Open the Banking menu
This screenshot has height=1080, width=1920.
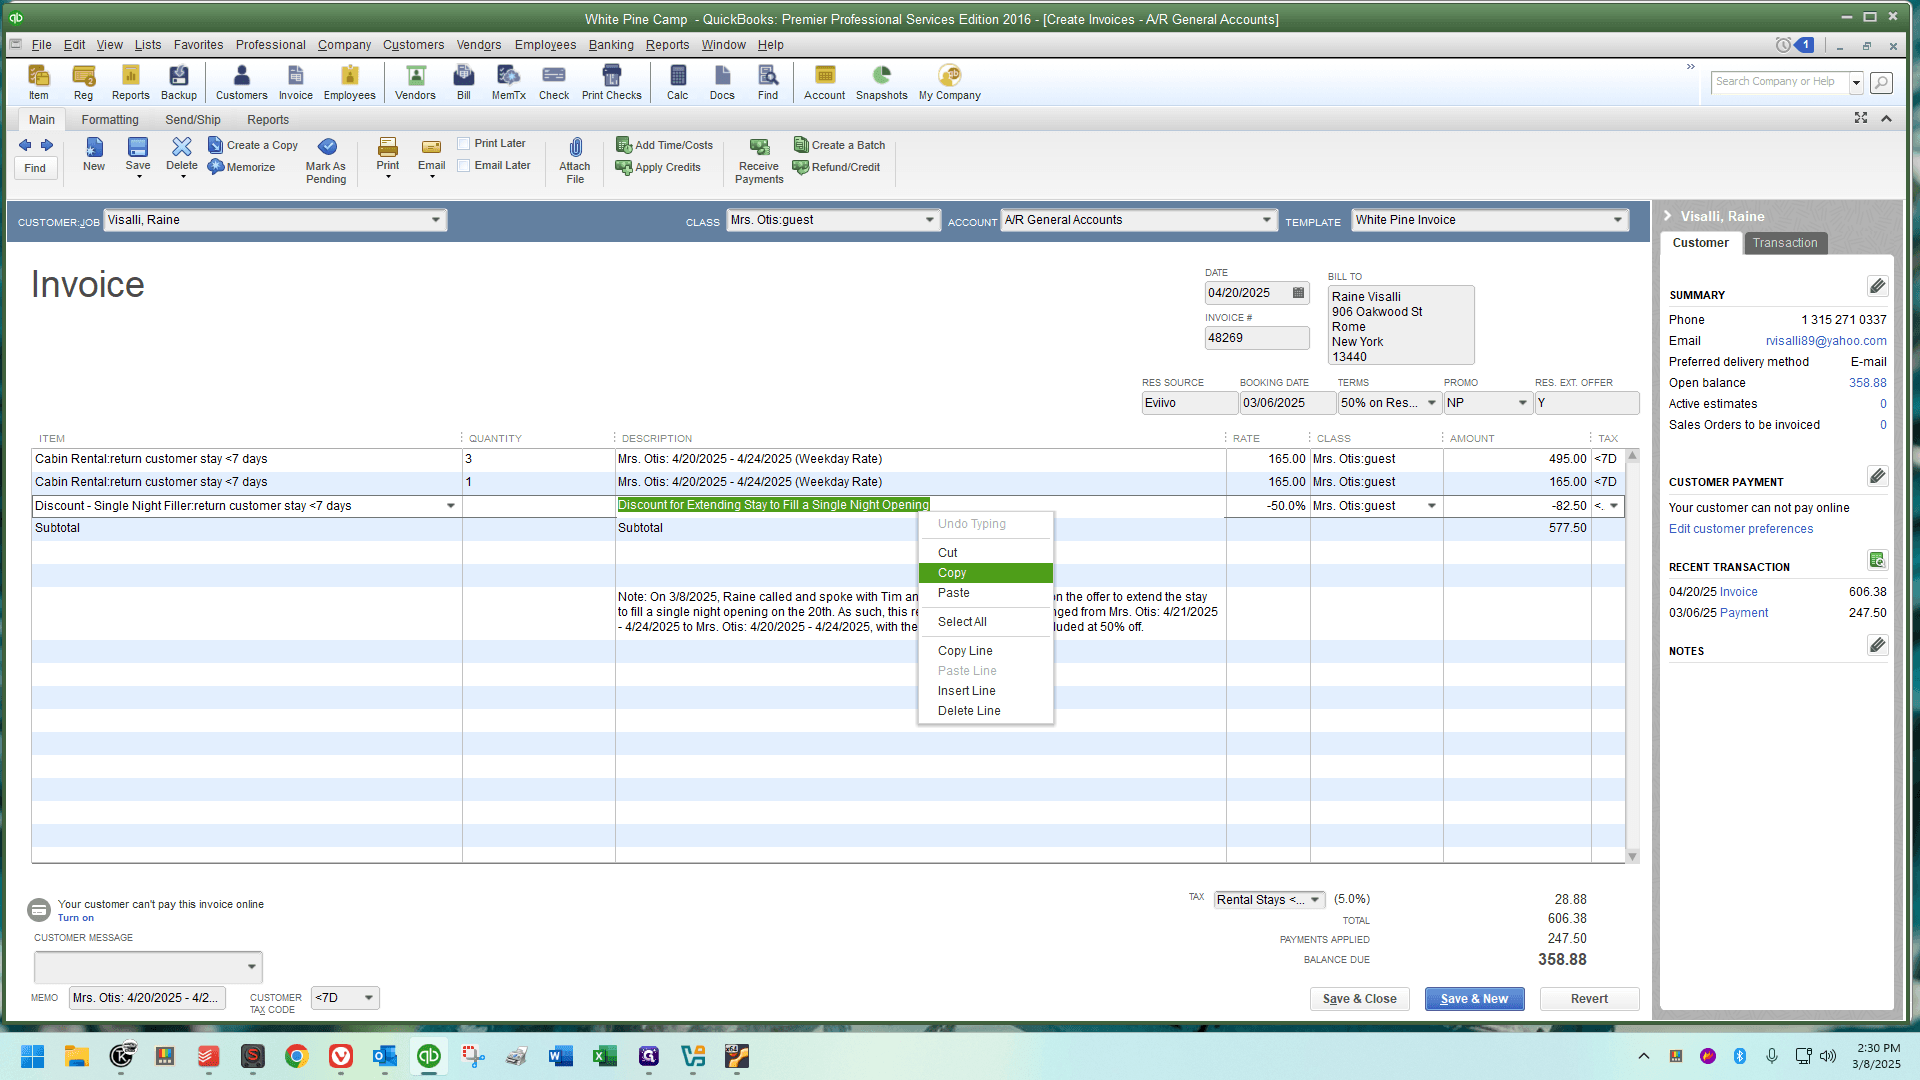pyautogui.click(x=611, y=45)
